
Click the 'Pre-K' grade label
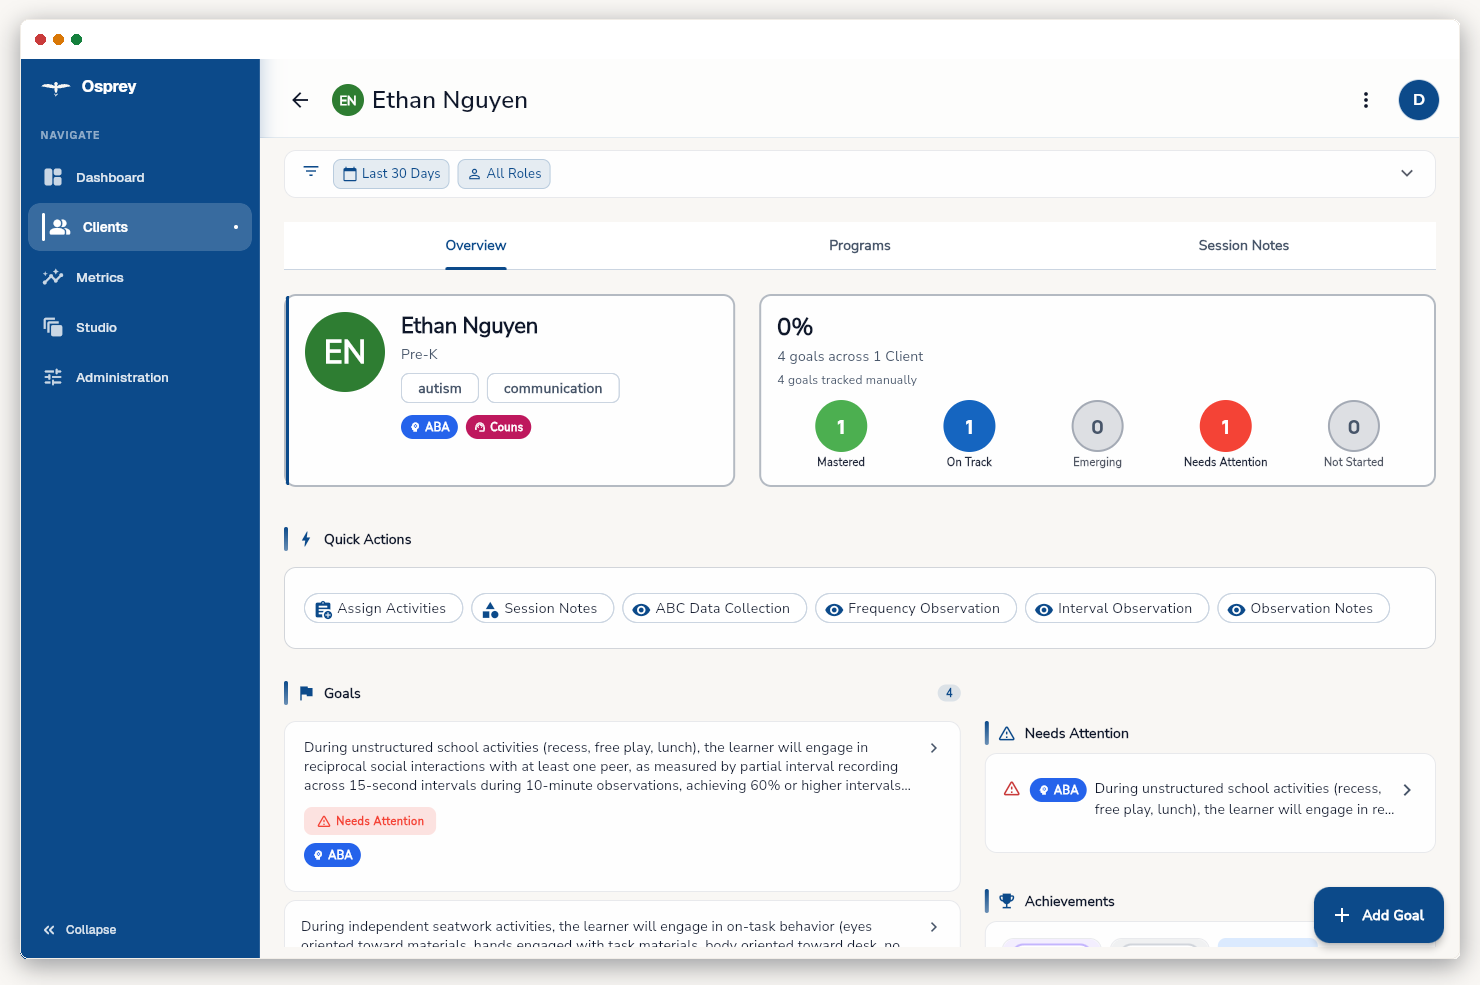[419, 355]
